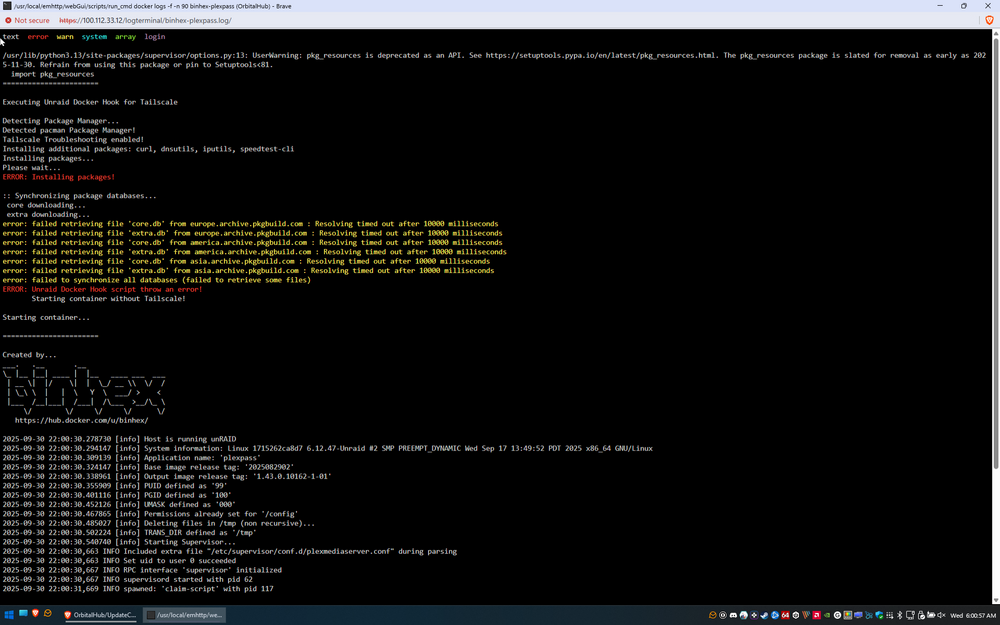The height and width of the screenshot is (625, 1000).
Task: Click the "UMASK defined as '000'" line
Action: (119, 504)
